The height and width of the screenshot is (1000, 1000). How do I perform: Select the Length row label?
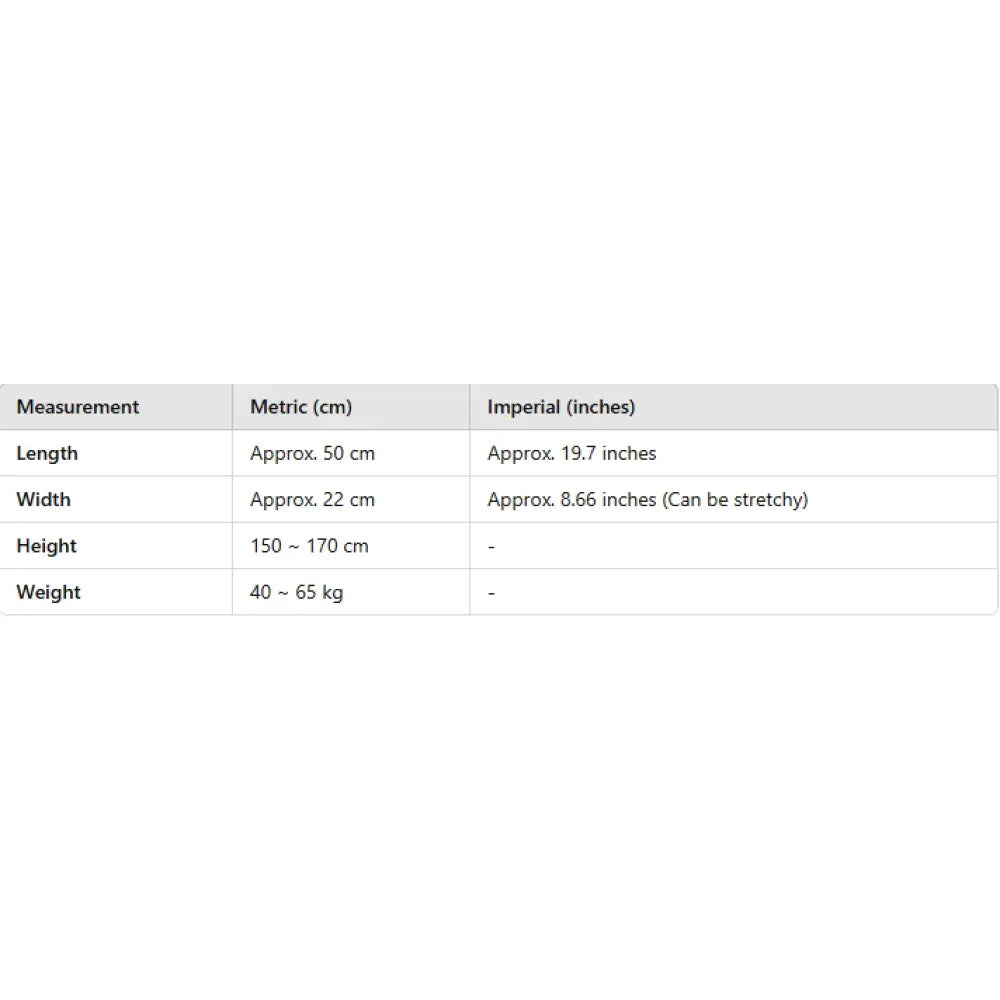[47, 453]
